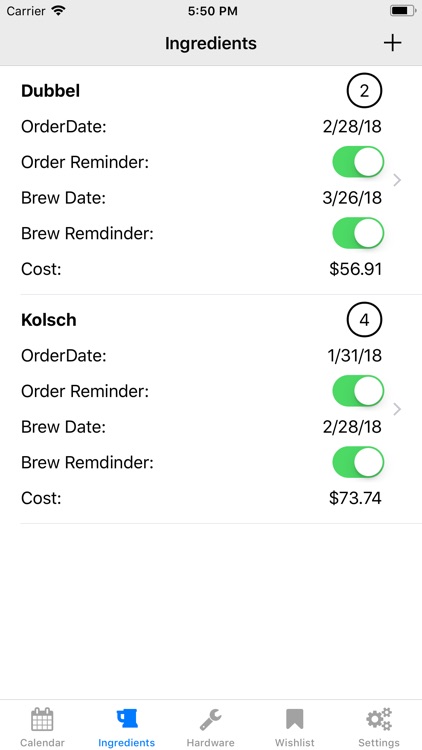
Task: Disable Order Reminder for Kolsch
Action: click(358, 391)
